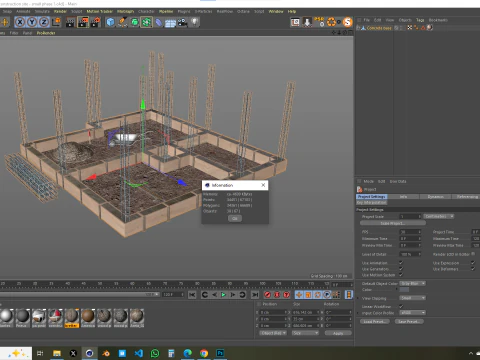Click the default object Color swatch
This screenshot has width=480, height=360.
[404, 290]
